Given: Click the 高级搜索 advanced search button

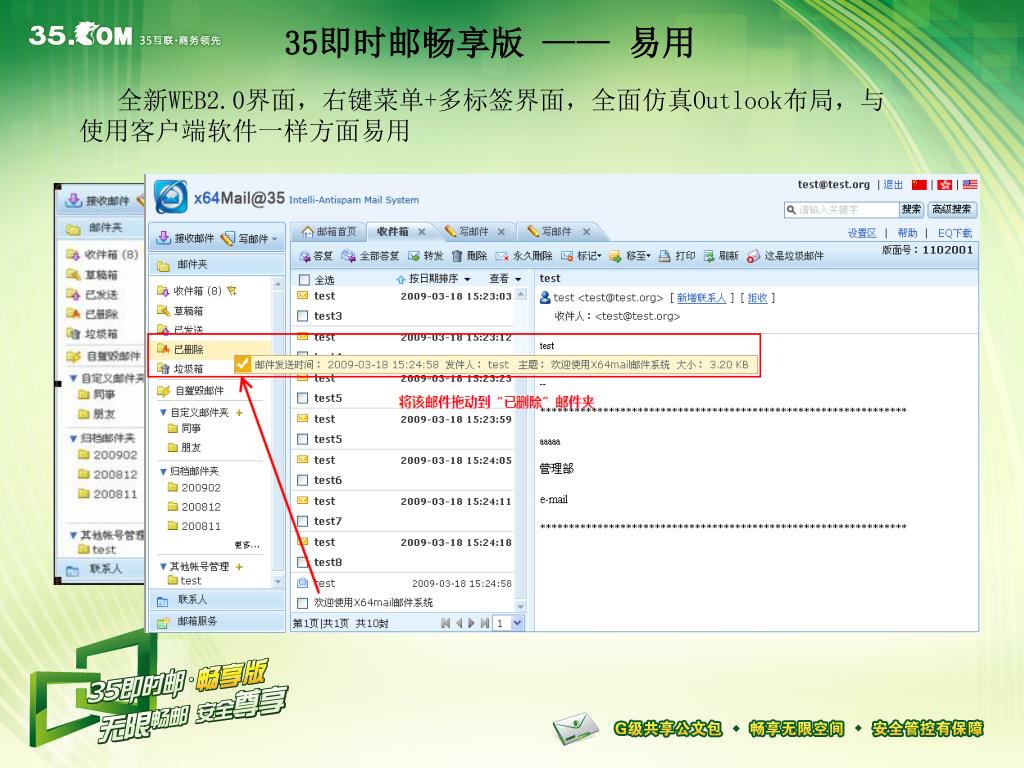Looking at the screenshot, I should point(952,210).
